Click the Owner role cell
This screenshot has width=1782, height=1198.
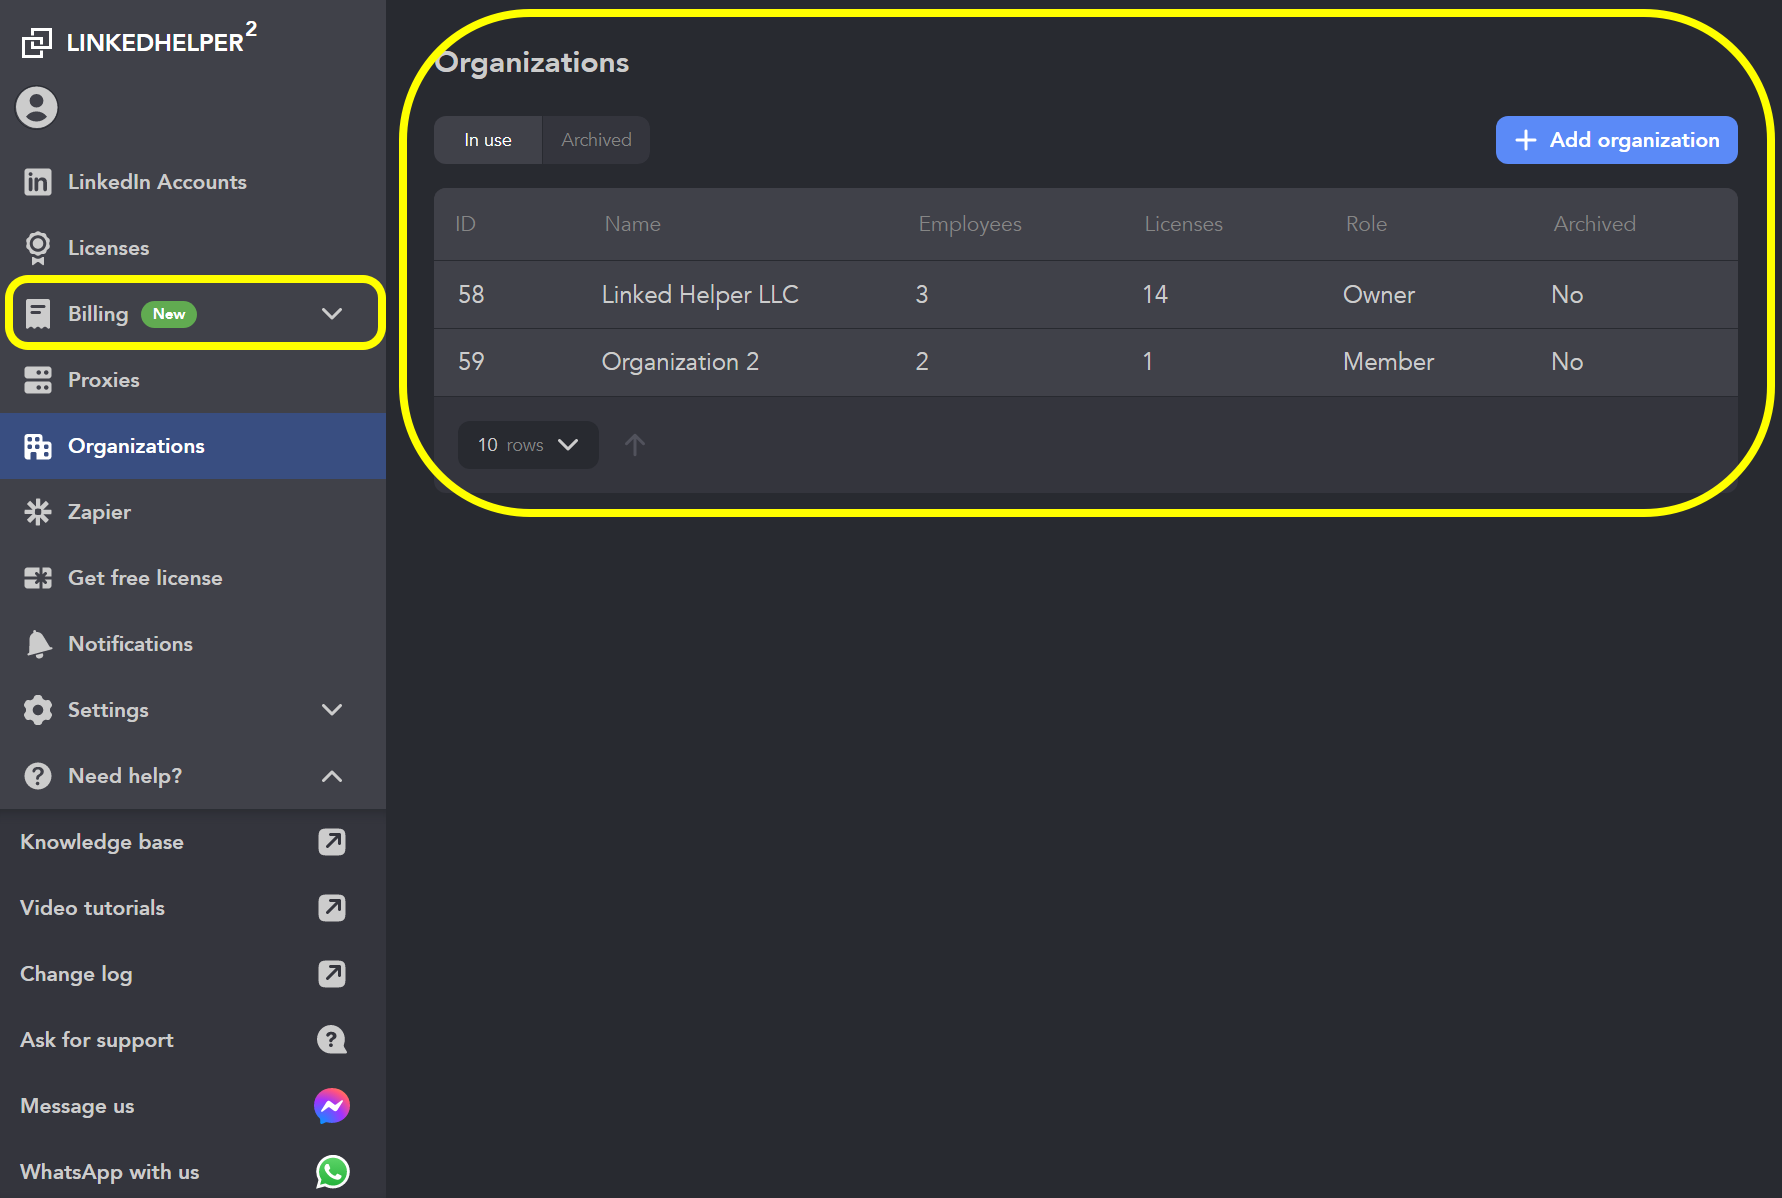click(x=1379, y=295)
